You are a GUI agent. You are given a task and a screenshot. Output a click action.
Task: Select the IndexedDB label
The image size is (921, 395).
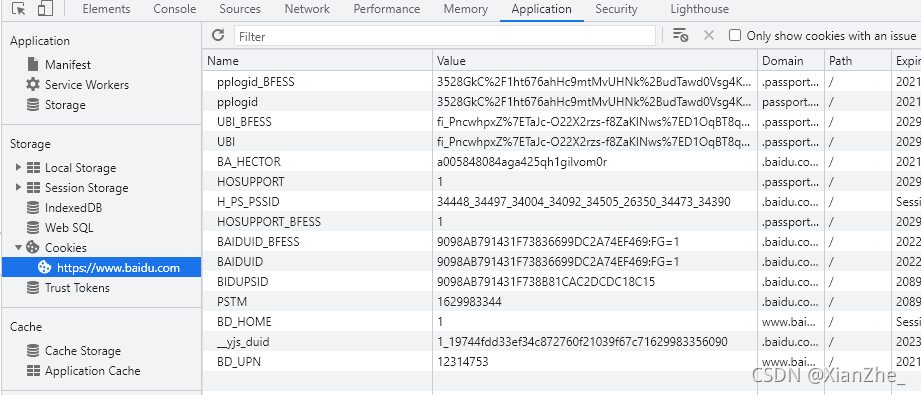pyautogui.click(x=73, y=207)
